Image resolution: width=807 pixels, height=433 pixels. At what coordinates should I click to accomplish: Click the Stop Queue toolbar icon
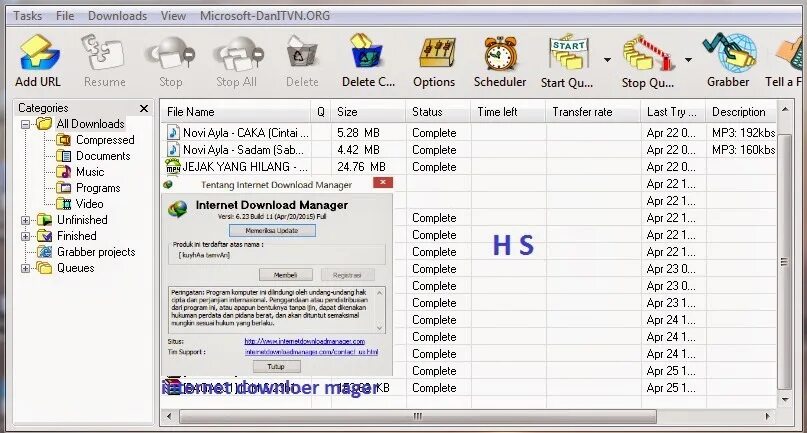[647, 53]
